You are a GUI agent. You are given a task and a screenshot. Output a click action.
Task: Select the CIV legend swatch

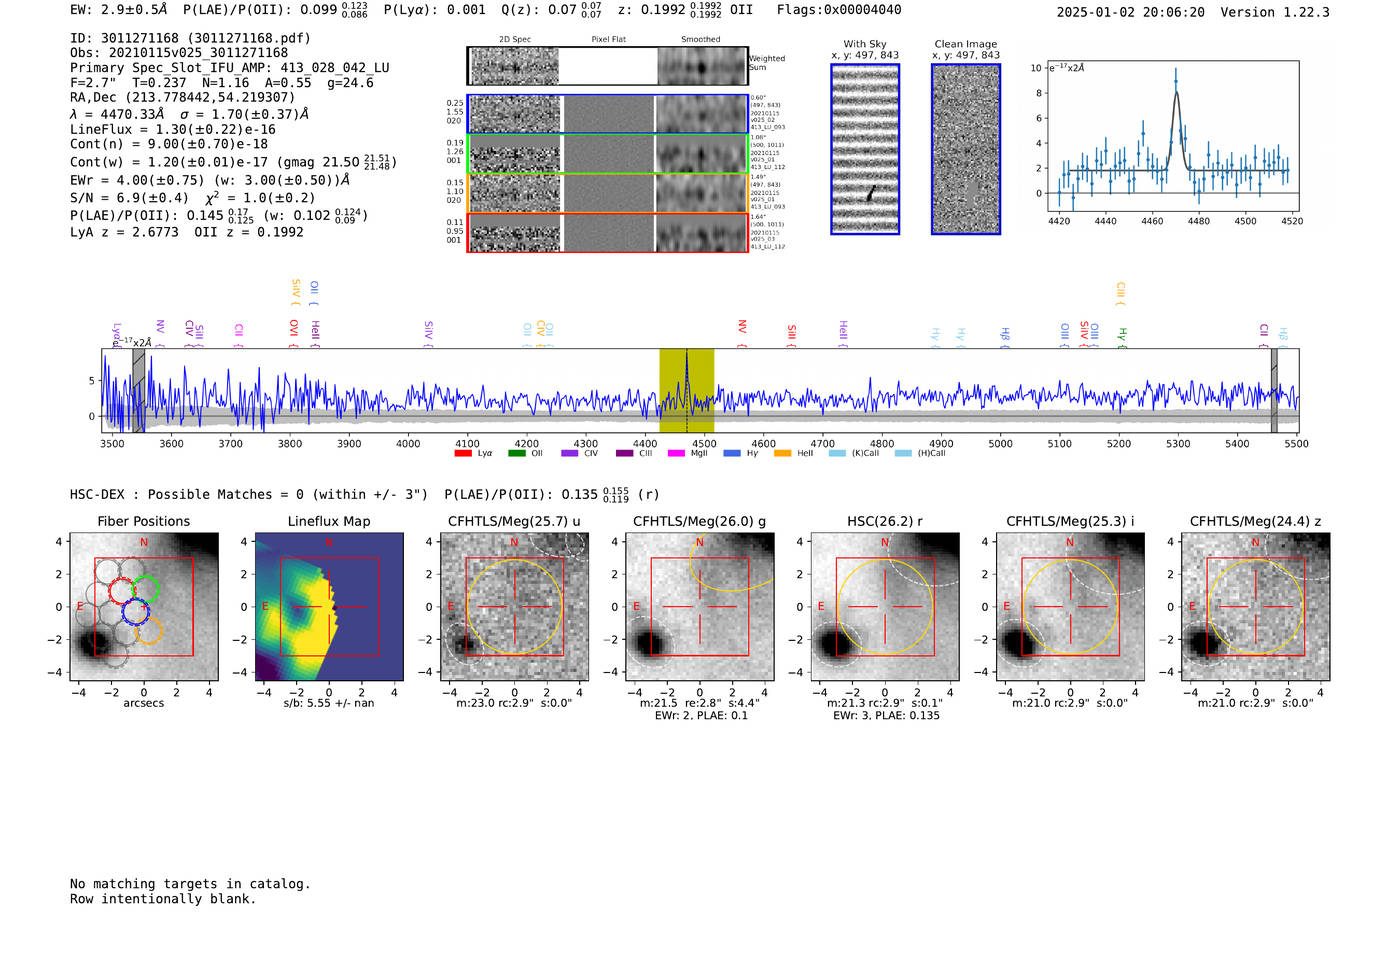[x=570, y=454]
